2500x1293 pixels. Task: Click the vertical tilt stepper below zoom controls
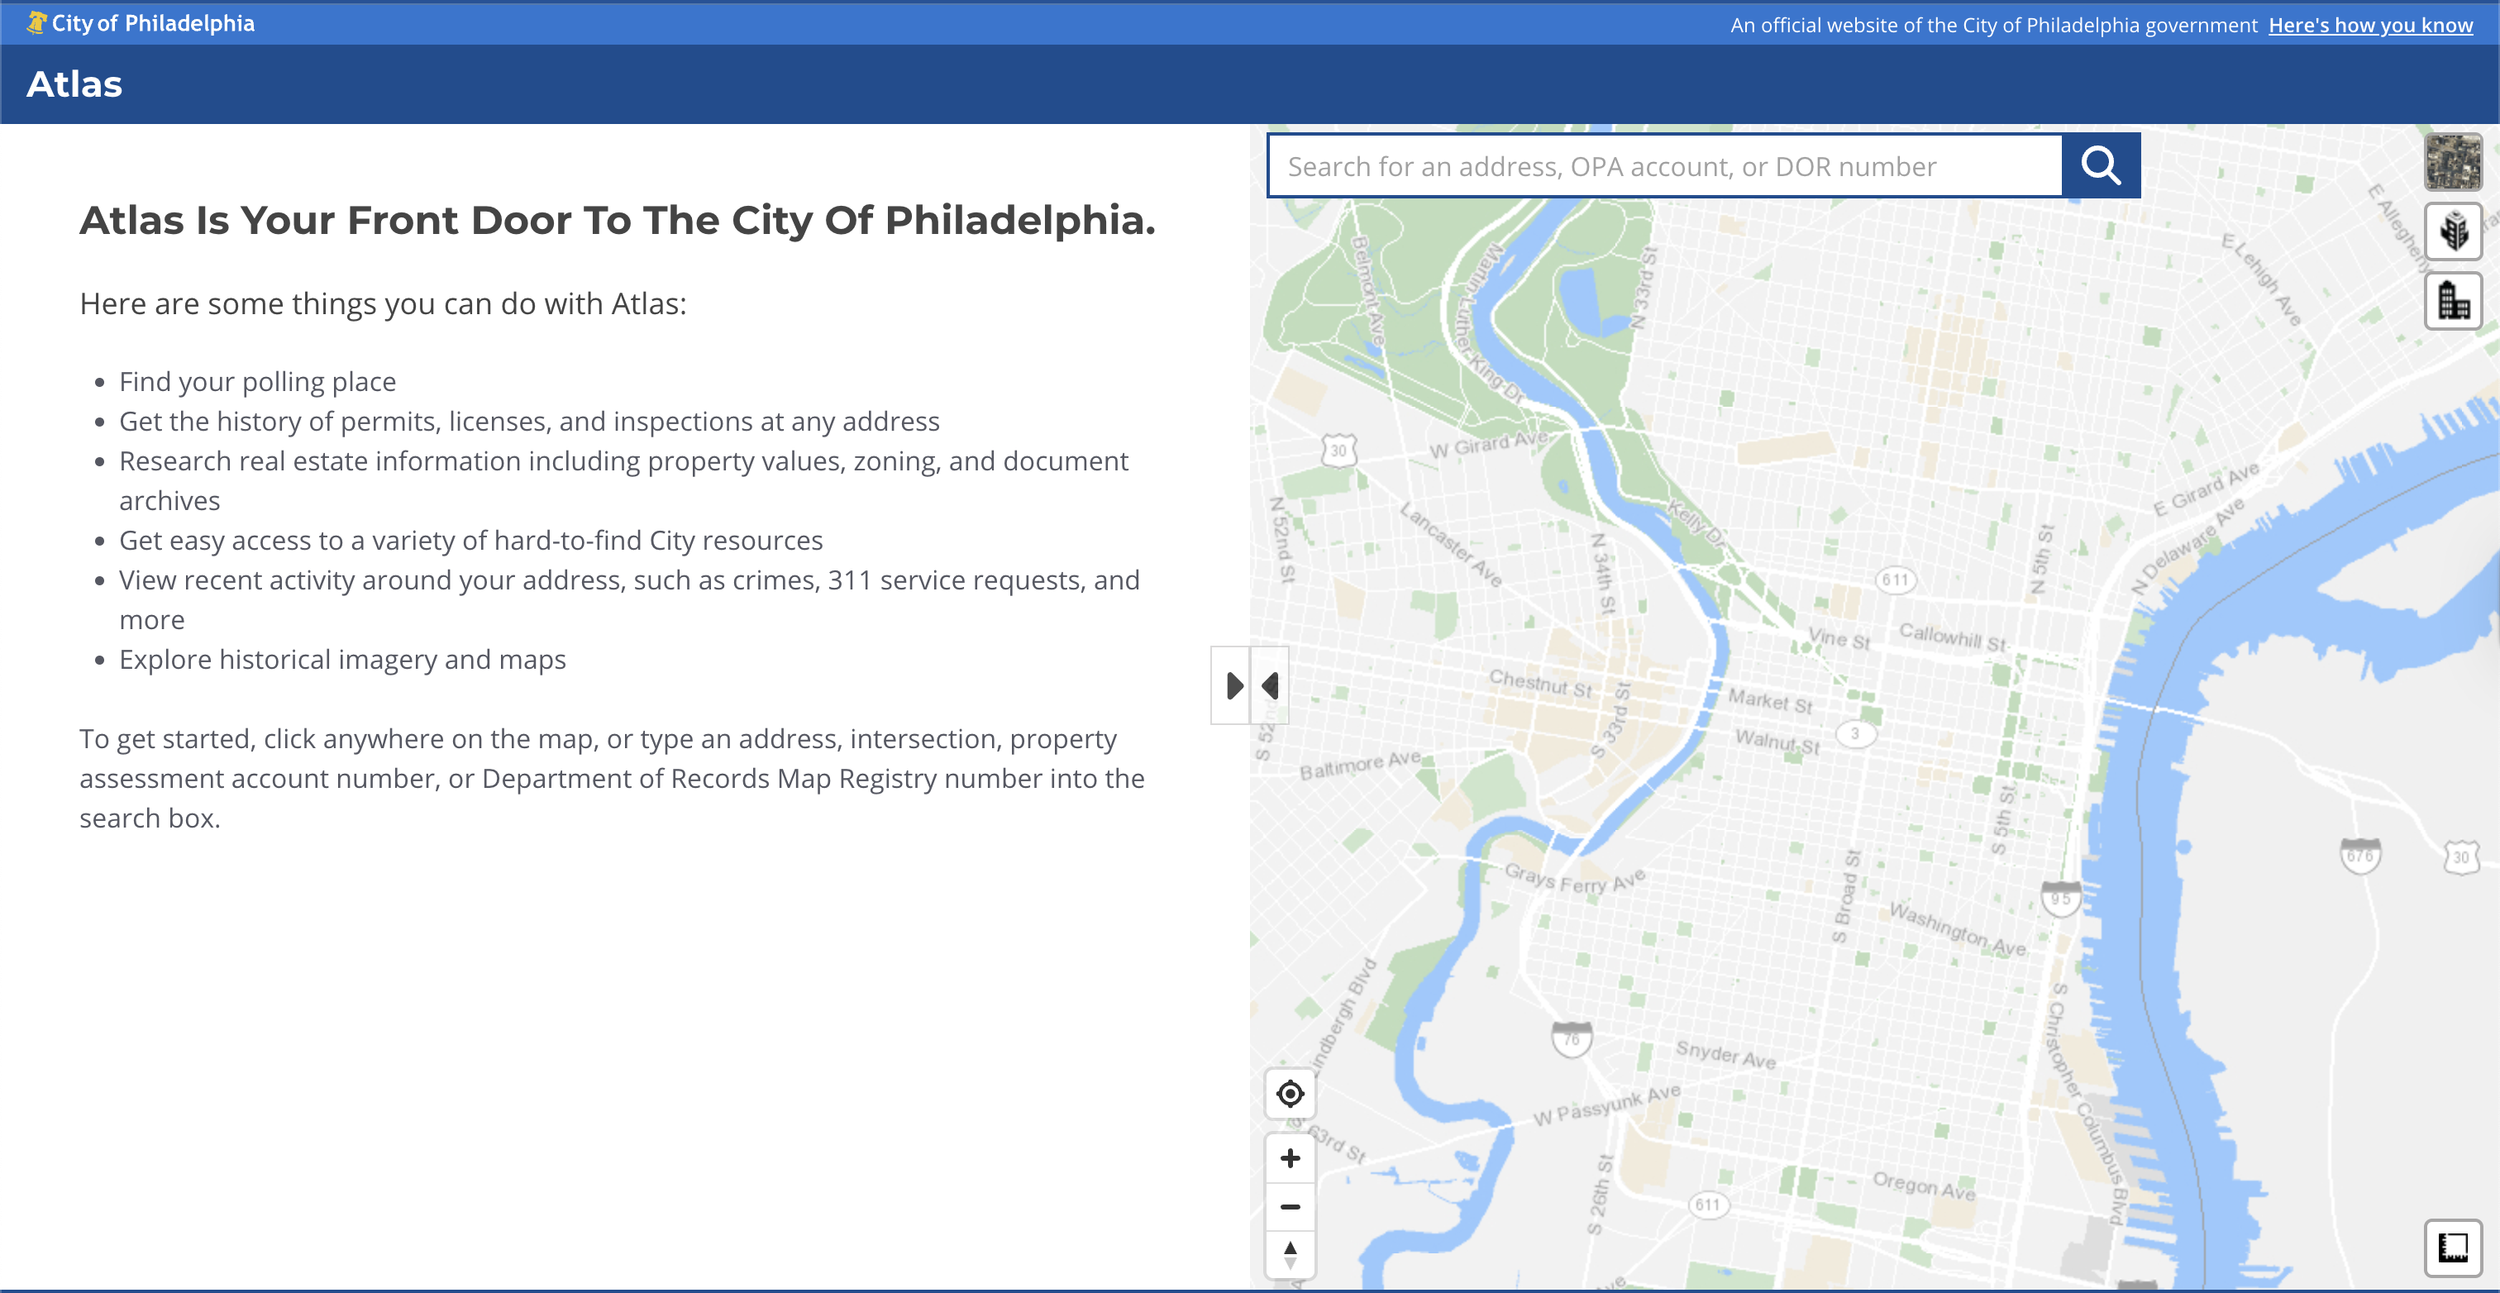pos(1292,1255)
